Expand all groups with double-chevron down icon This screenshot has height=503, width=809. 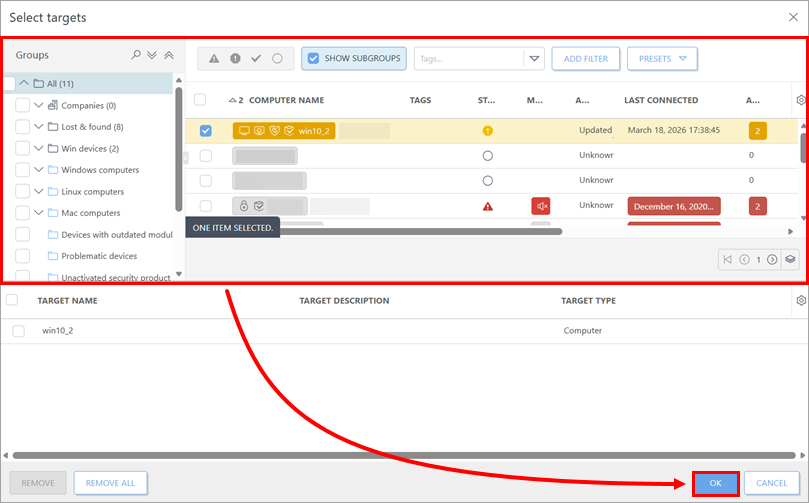pyautogui.click(x=152, y=56)
